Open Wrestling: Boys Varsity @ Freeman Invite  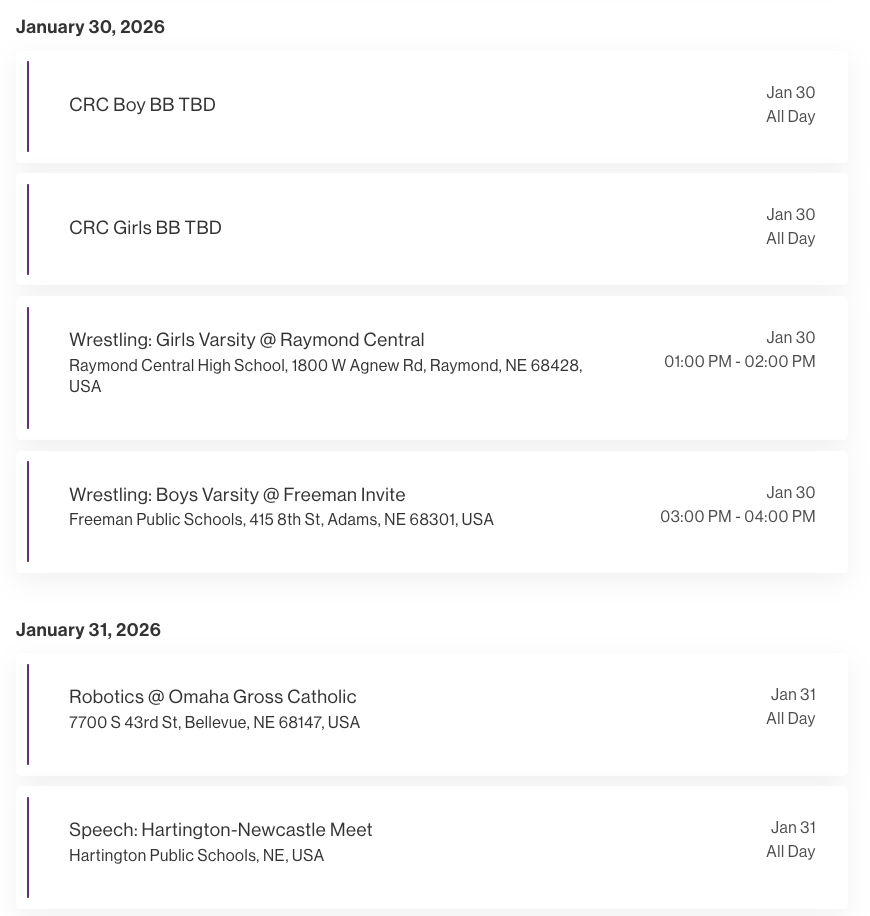tap(237, 495)
